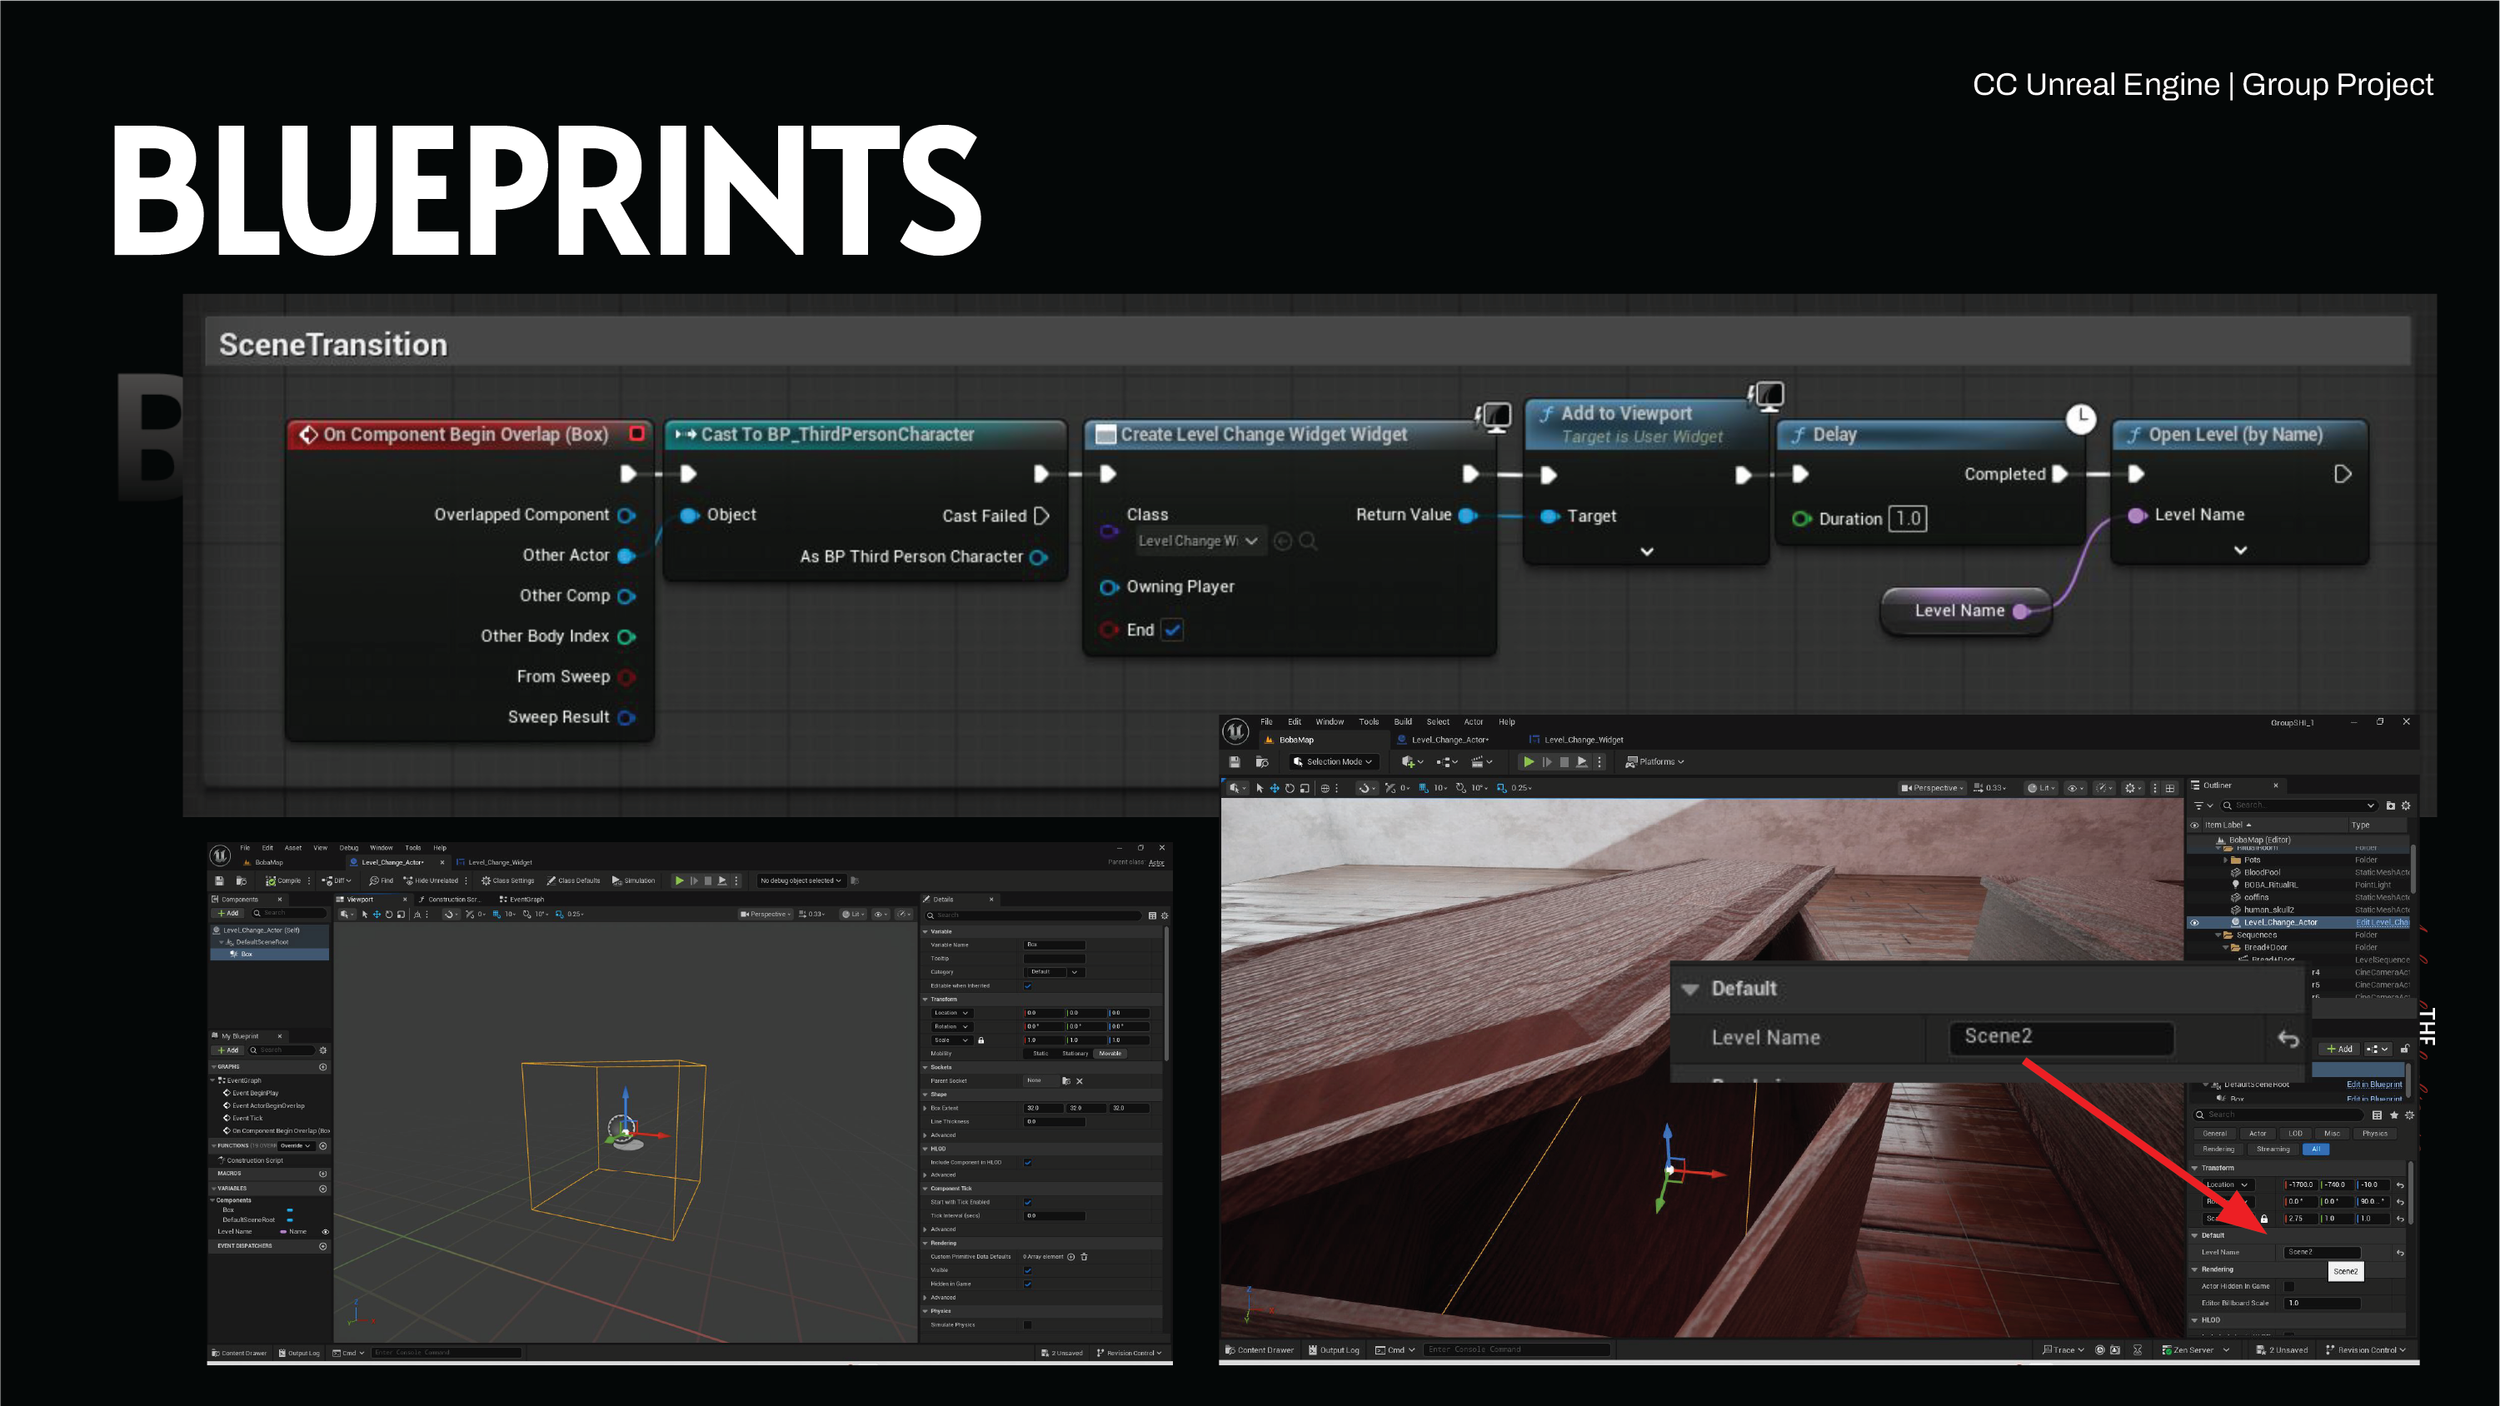Screen dimensions: 2500x1406
Task: Open the Debug menu in the Blueprint editor
Action: 349,848
